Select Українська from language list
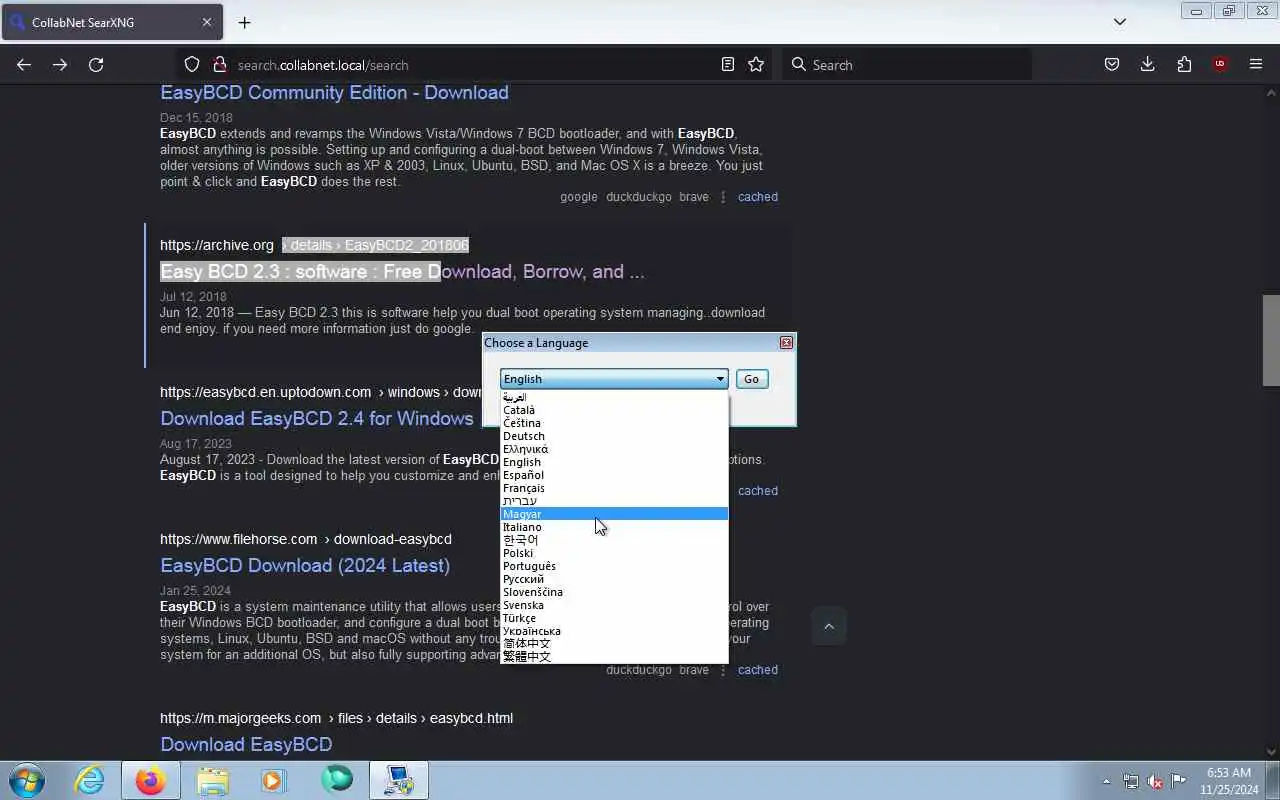Image resolution: width=1280 pixels, height=800 pixels. 614,631
